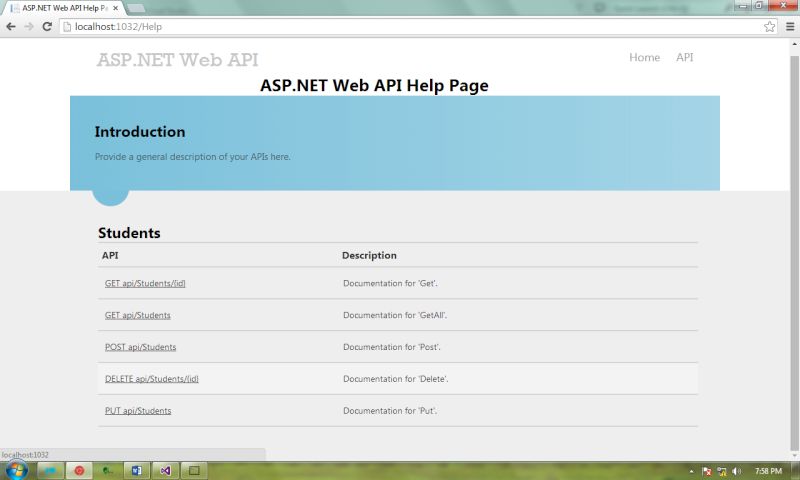Open the volume speaker tray icon

click(x=737, y=471)
